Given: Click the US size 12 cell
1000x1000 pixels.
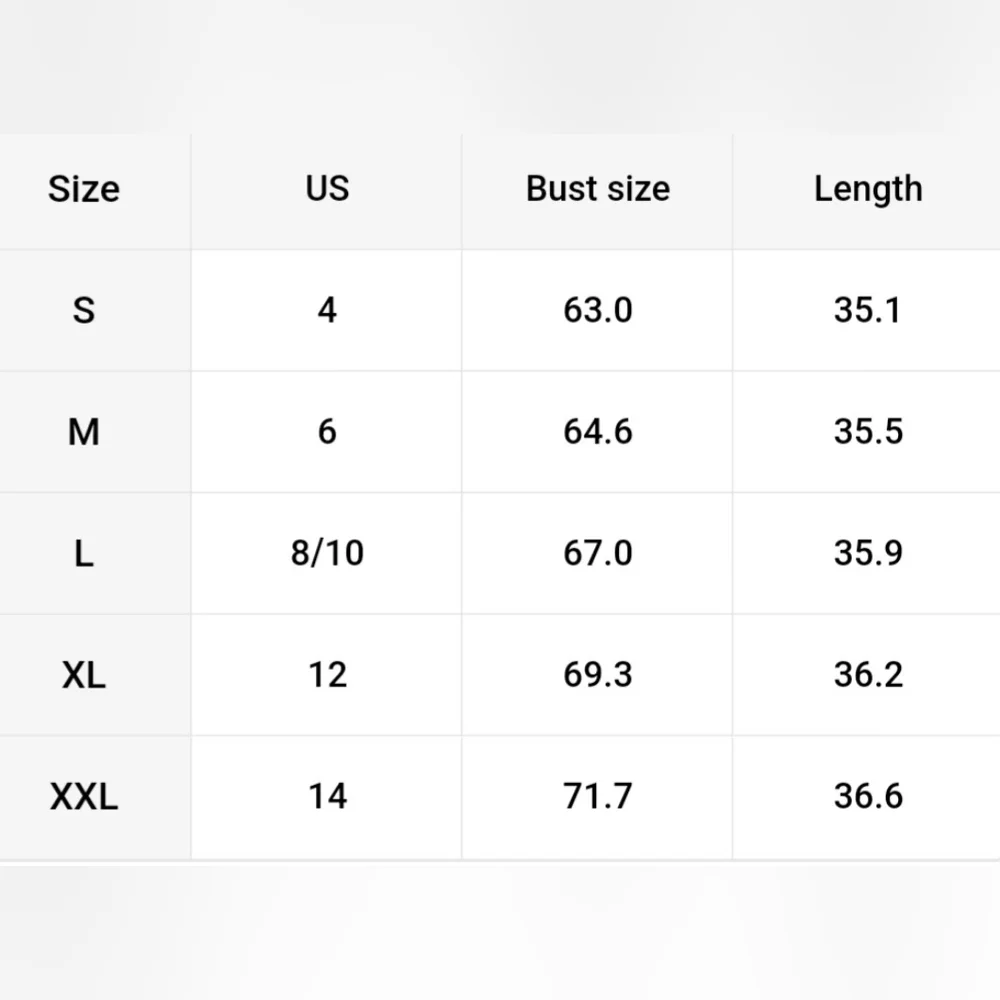Looking at the screenshot, I should click(327, 675).
